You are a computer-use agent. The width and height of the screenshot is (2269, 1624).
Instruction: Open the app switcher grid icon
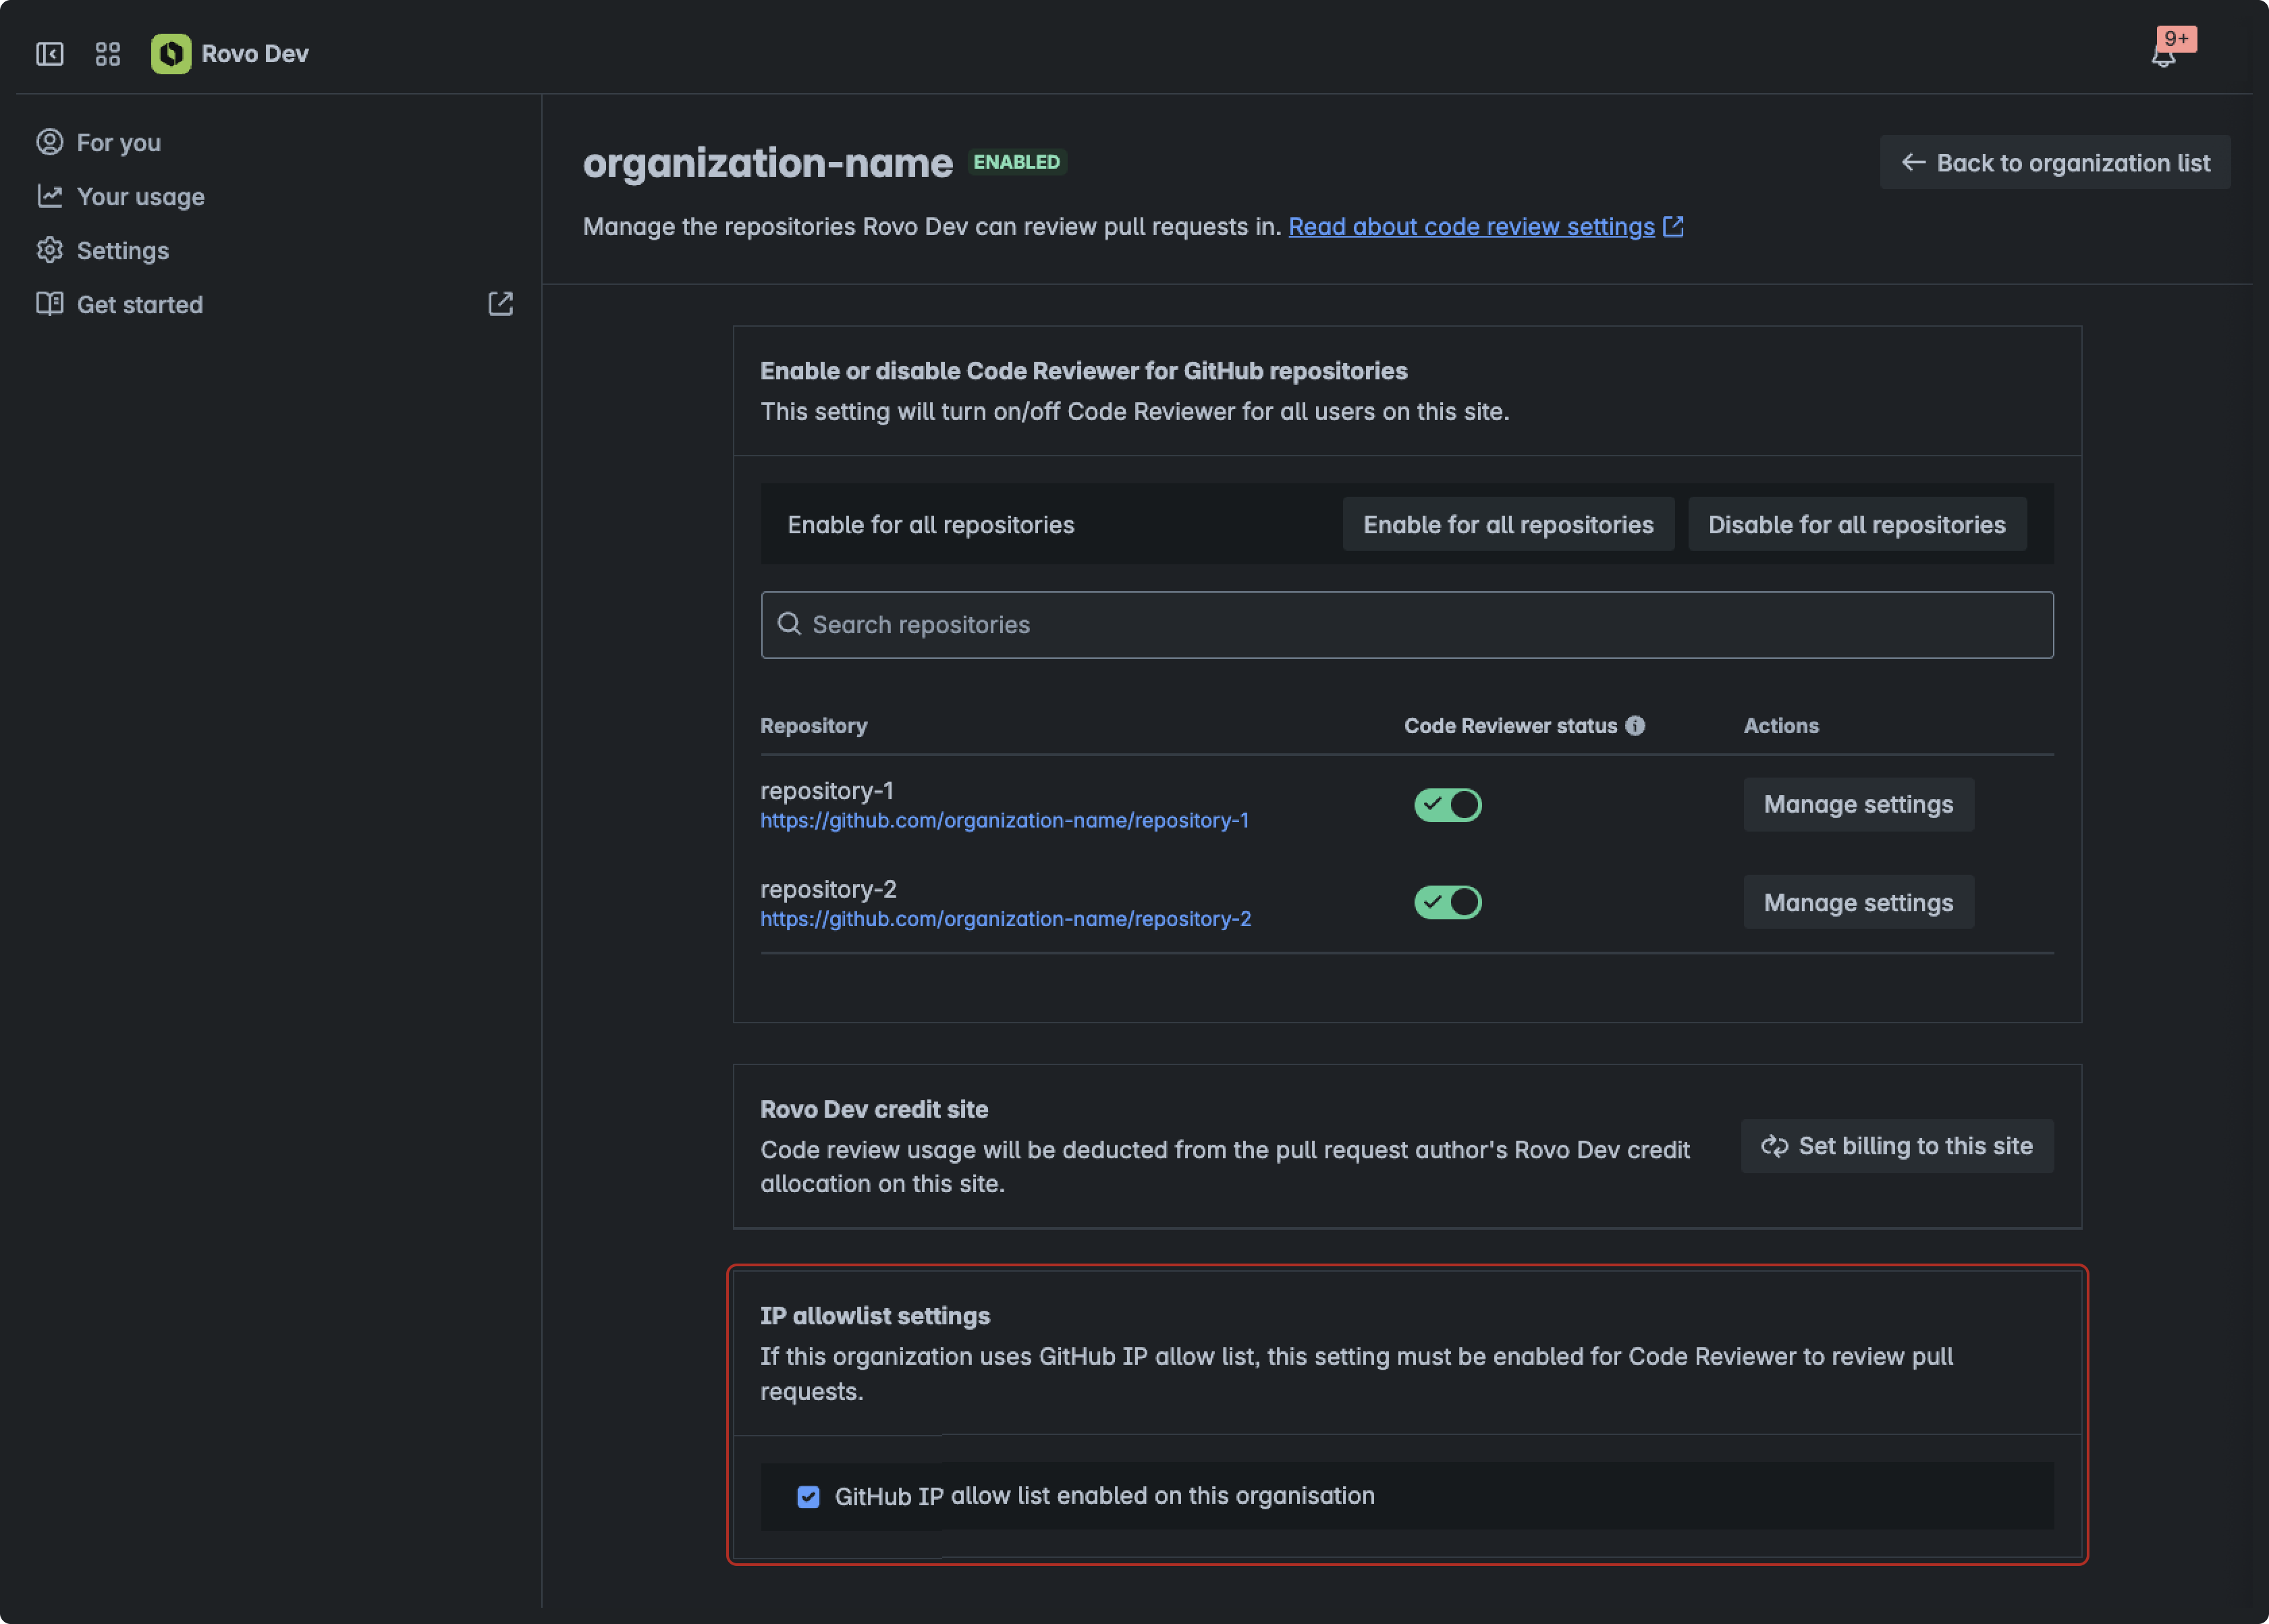click(x=108, y=53)
